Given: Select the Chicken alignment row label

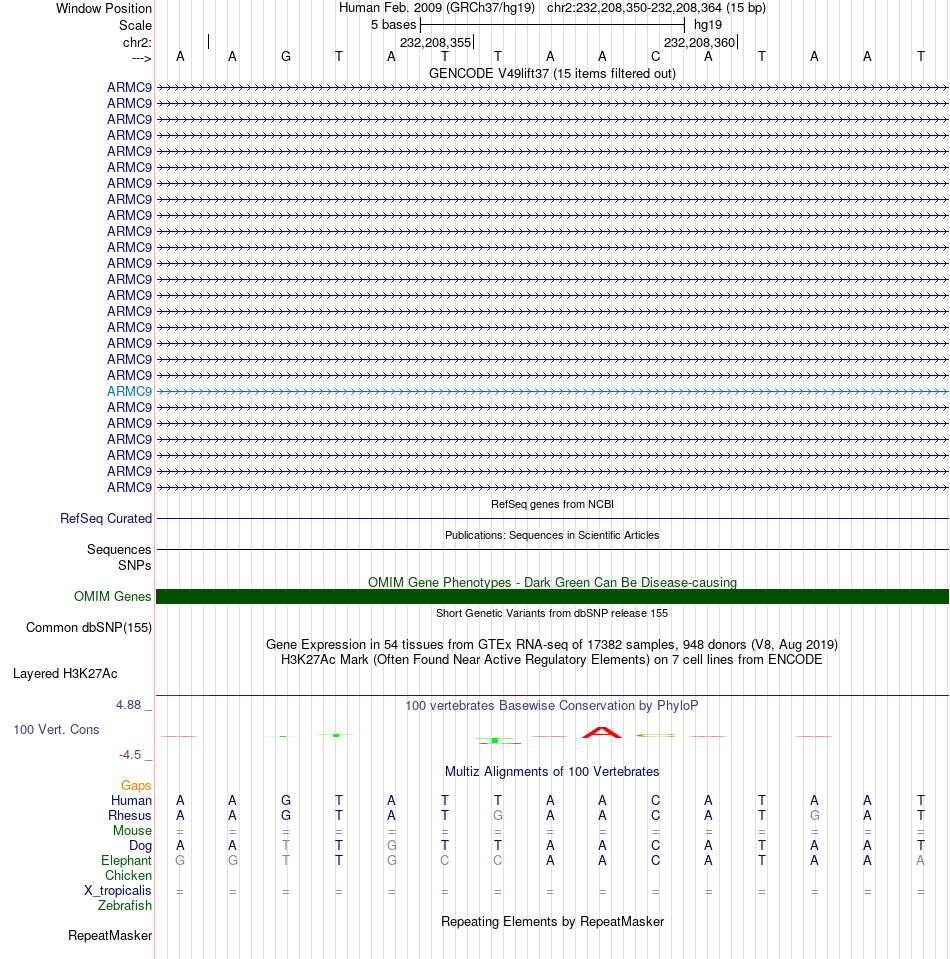Looking at the screenshot, I should click(x=128, y=876).
